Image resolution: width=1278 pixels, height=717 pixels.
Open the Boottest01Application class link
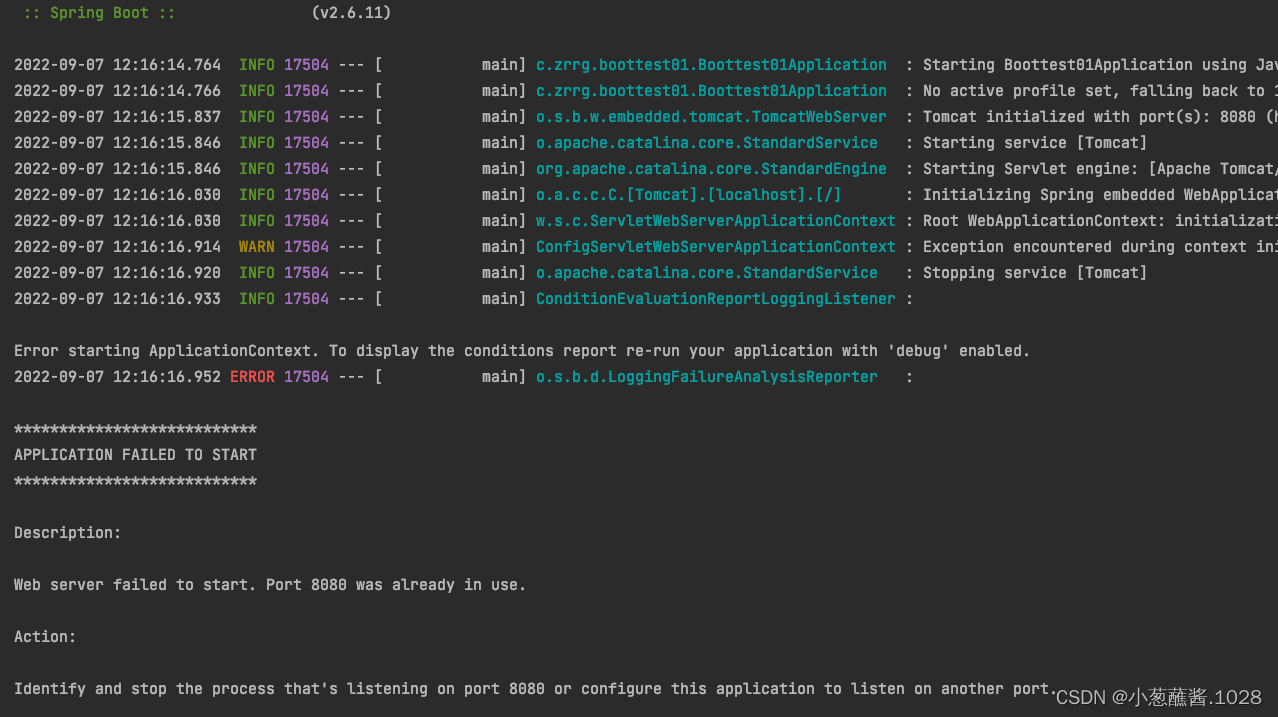coord(710,64)
